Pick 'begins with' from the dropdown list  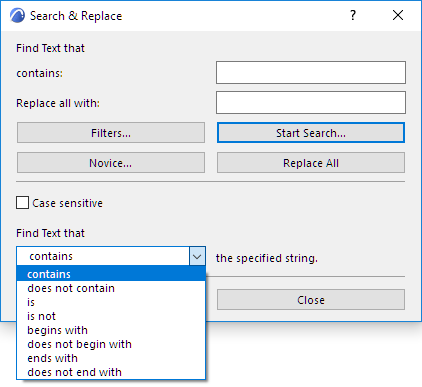coord(111,330)
